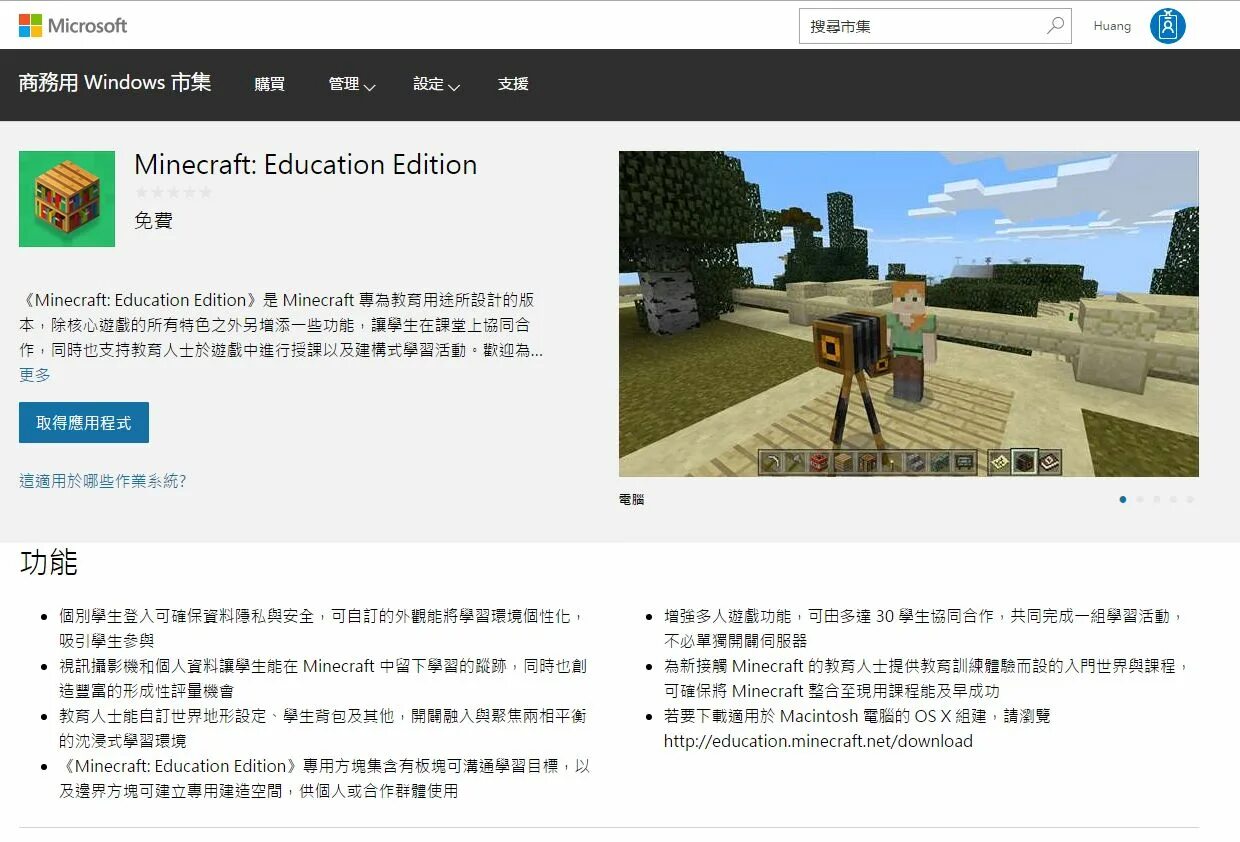Click the 功能 section heading

48,563
